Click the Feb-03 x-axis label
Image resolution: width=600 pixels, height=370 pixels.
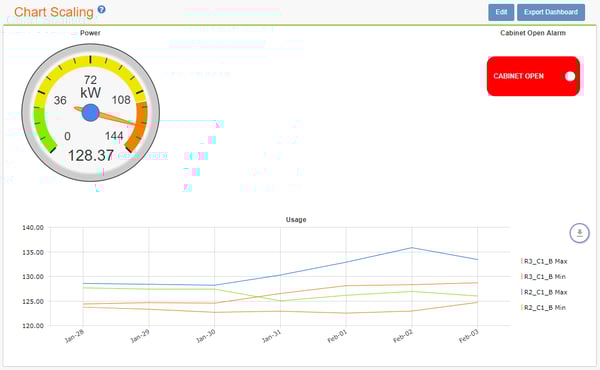pyautogui.click(x=469, y=336)
